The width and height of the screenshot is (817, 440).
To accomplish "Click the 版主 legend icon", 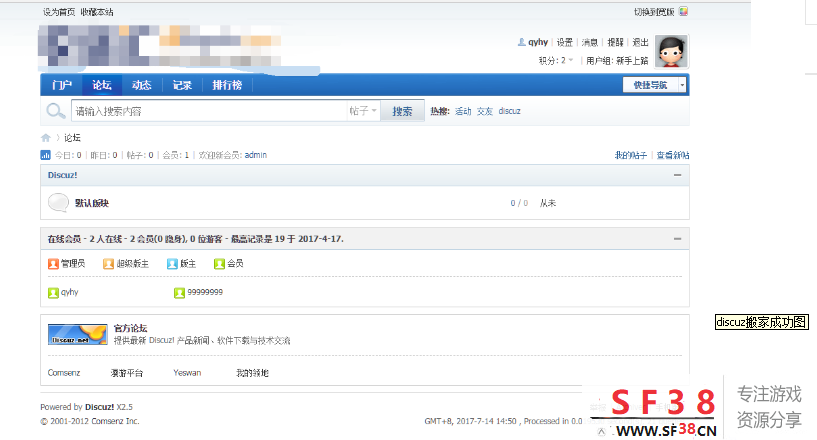I will click(172, 264).
